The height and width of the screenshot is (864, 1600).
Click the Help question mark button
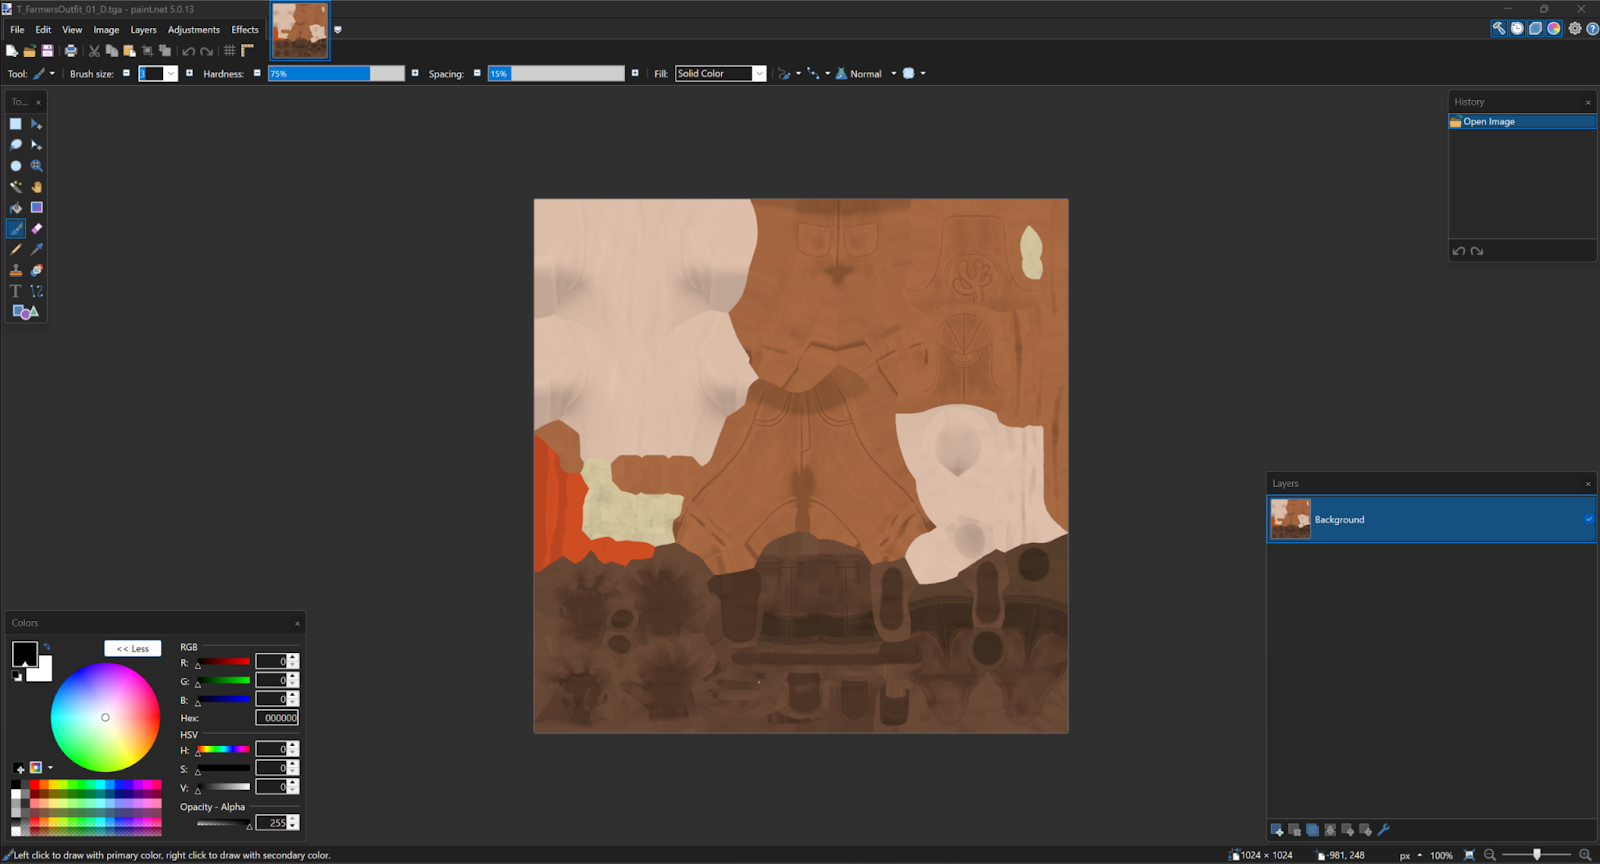click(1593, 29)
